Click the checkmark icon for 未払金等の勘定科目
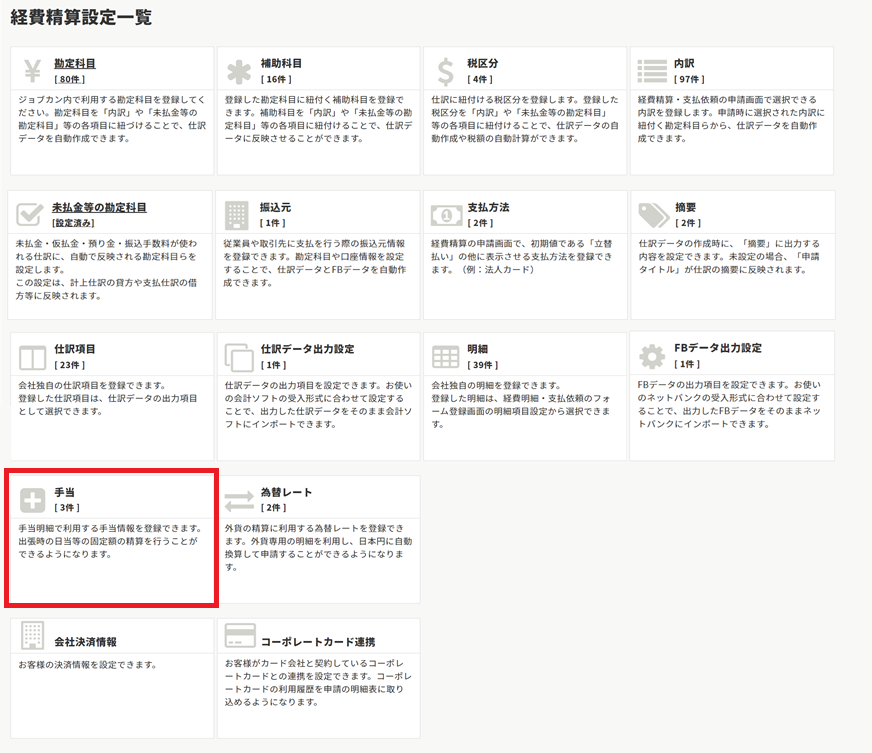This screenshot has height=753, width=872. pos(31,214)
